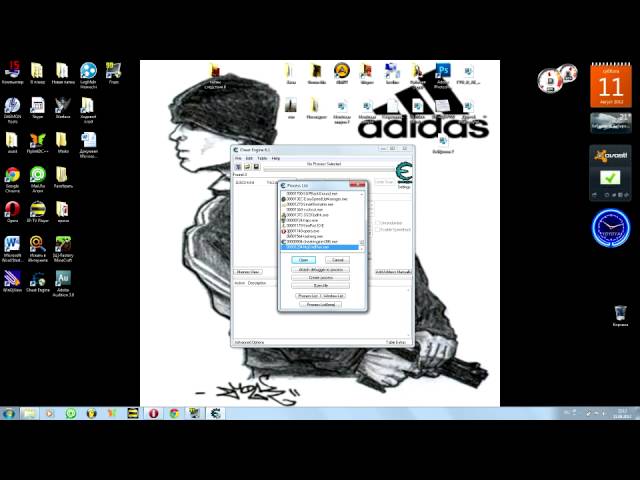The image size is (640, 480).
Task: Click Table Extras in Cheat Engine status bar
Action: 396,342
